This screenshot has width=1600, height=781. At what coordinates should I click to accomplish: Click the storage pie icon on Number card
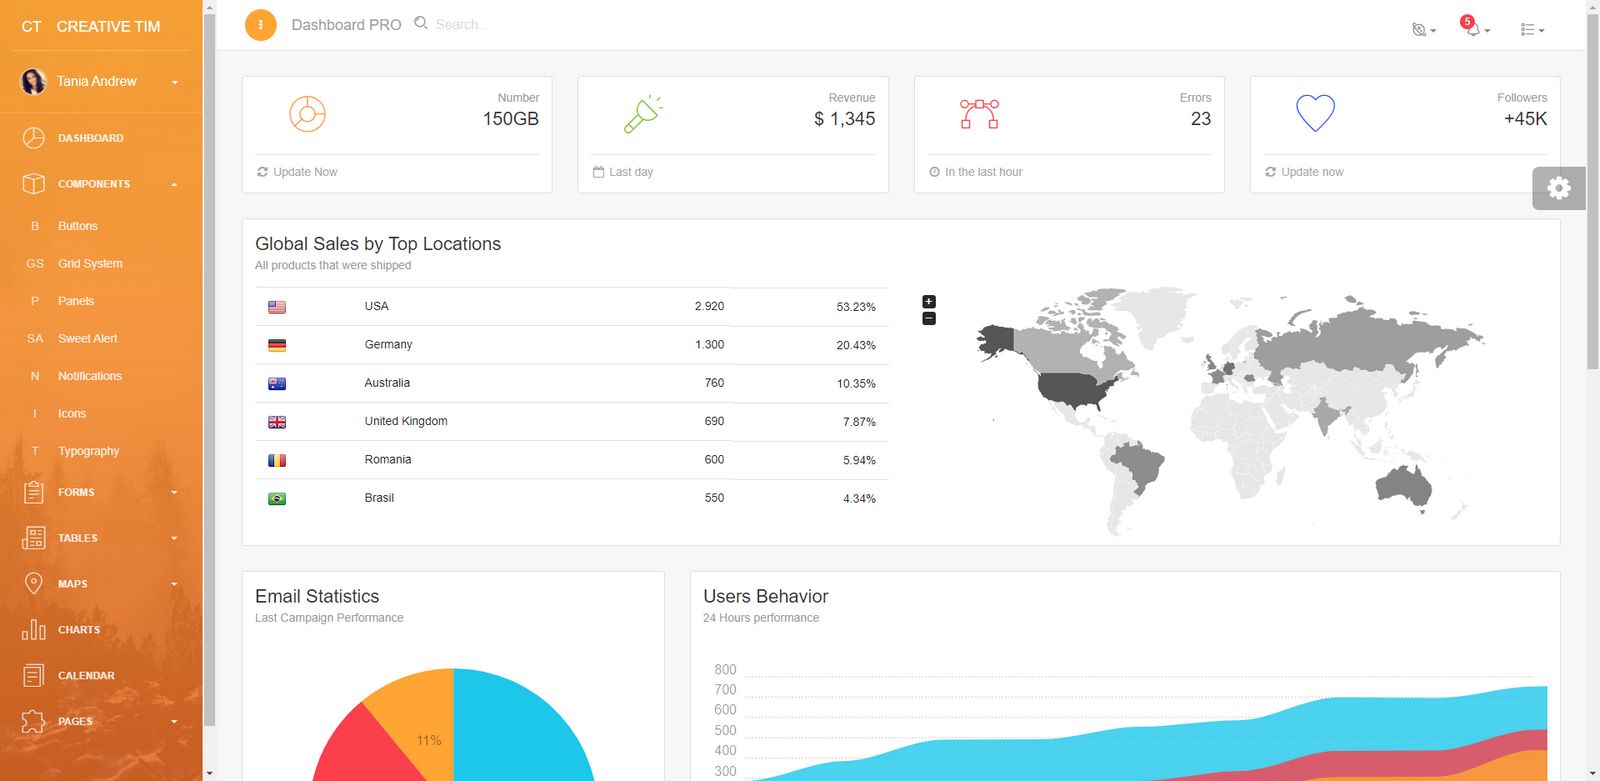tap(308, 114)
